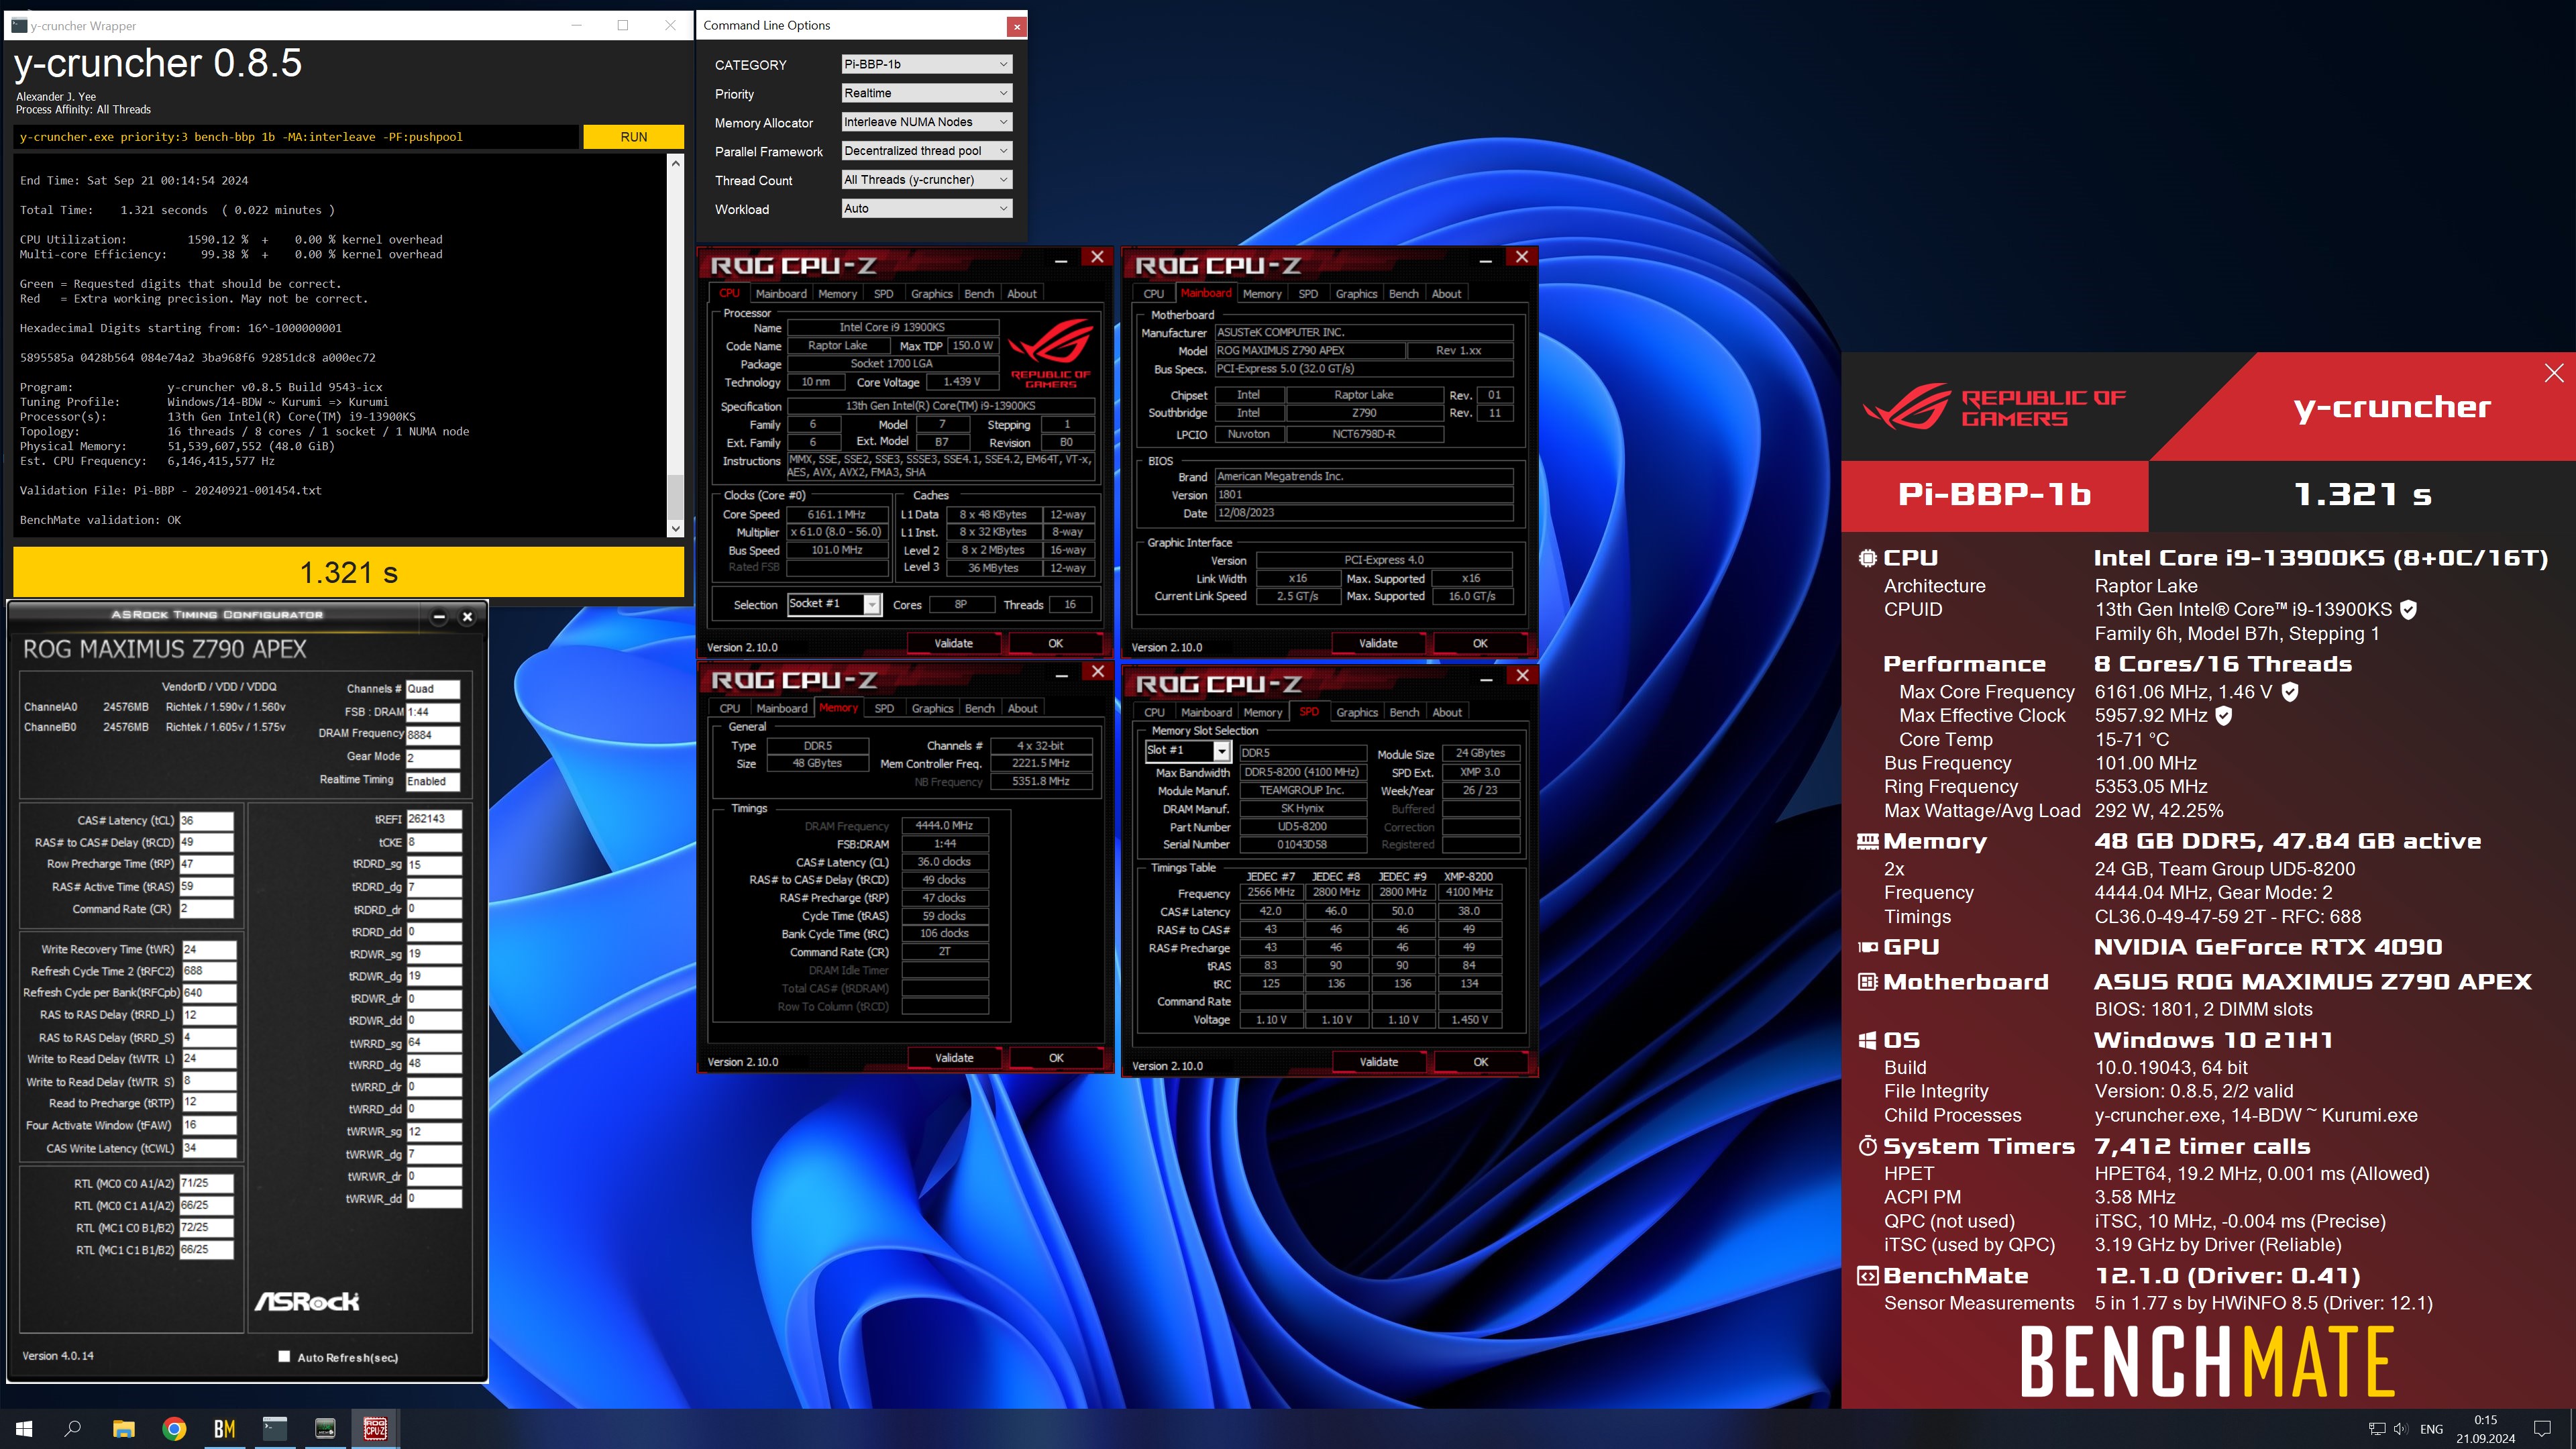Open the Priority dropdown set to Realtime
The image size is (2576, 1449).
(926, 93)
